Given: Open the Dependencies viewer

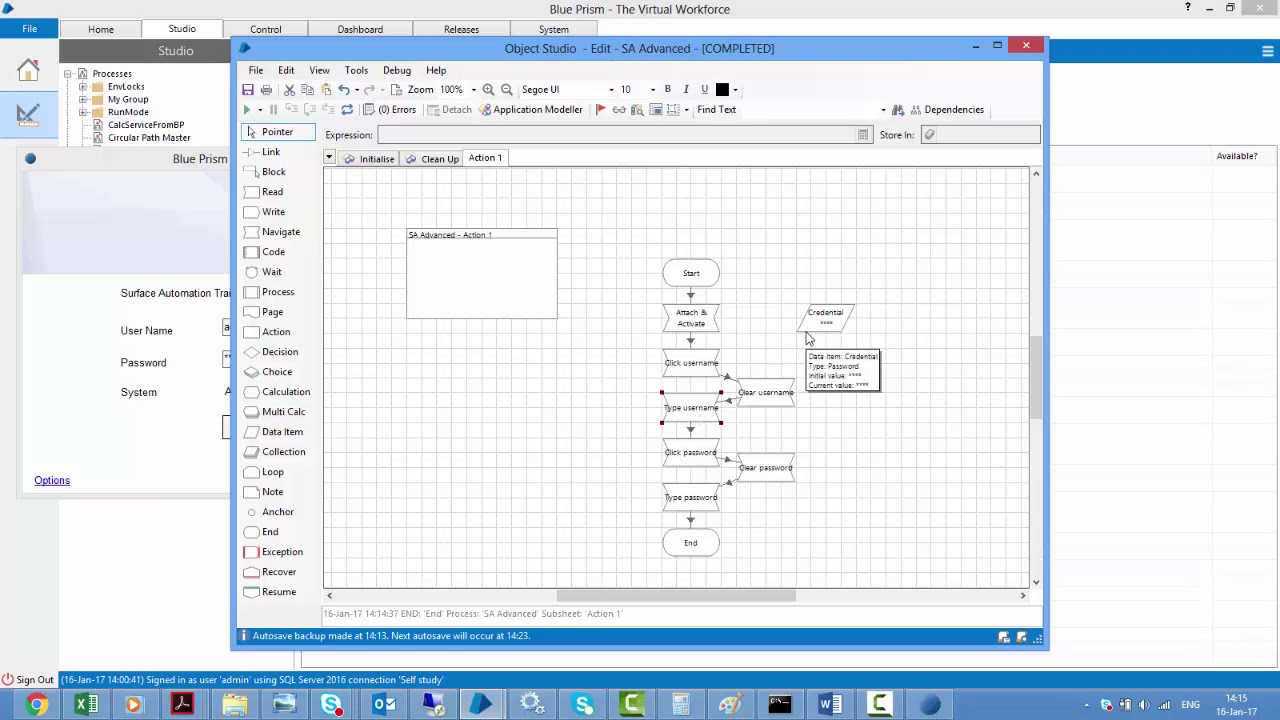Looking at the screenshot, I should 946,110.
